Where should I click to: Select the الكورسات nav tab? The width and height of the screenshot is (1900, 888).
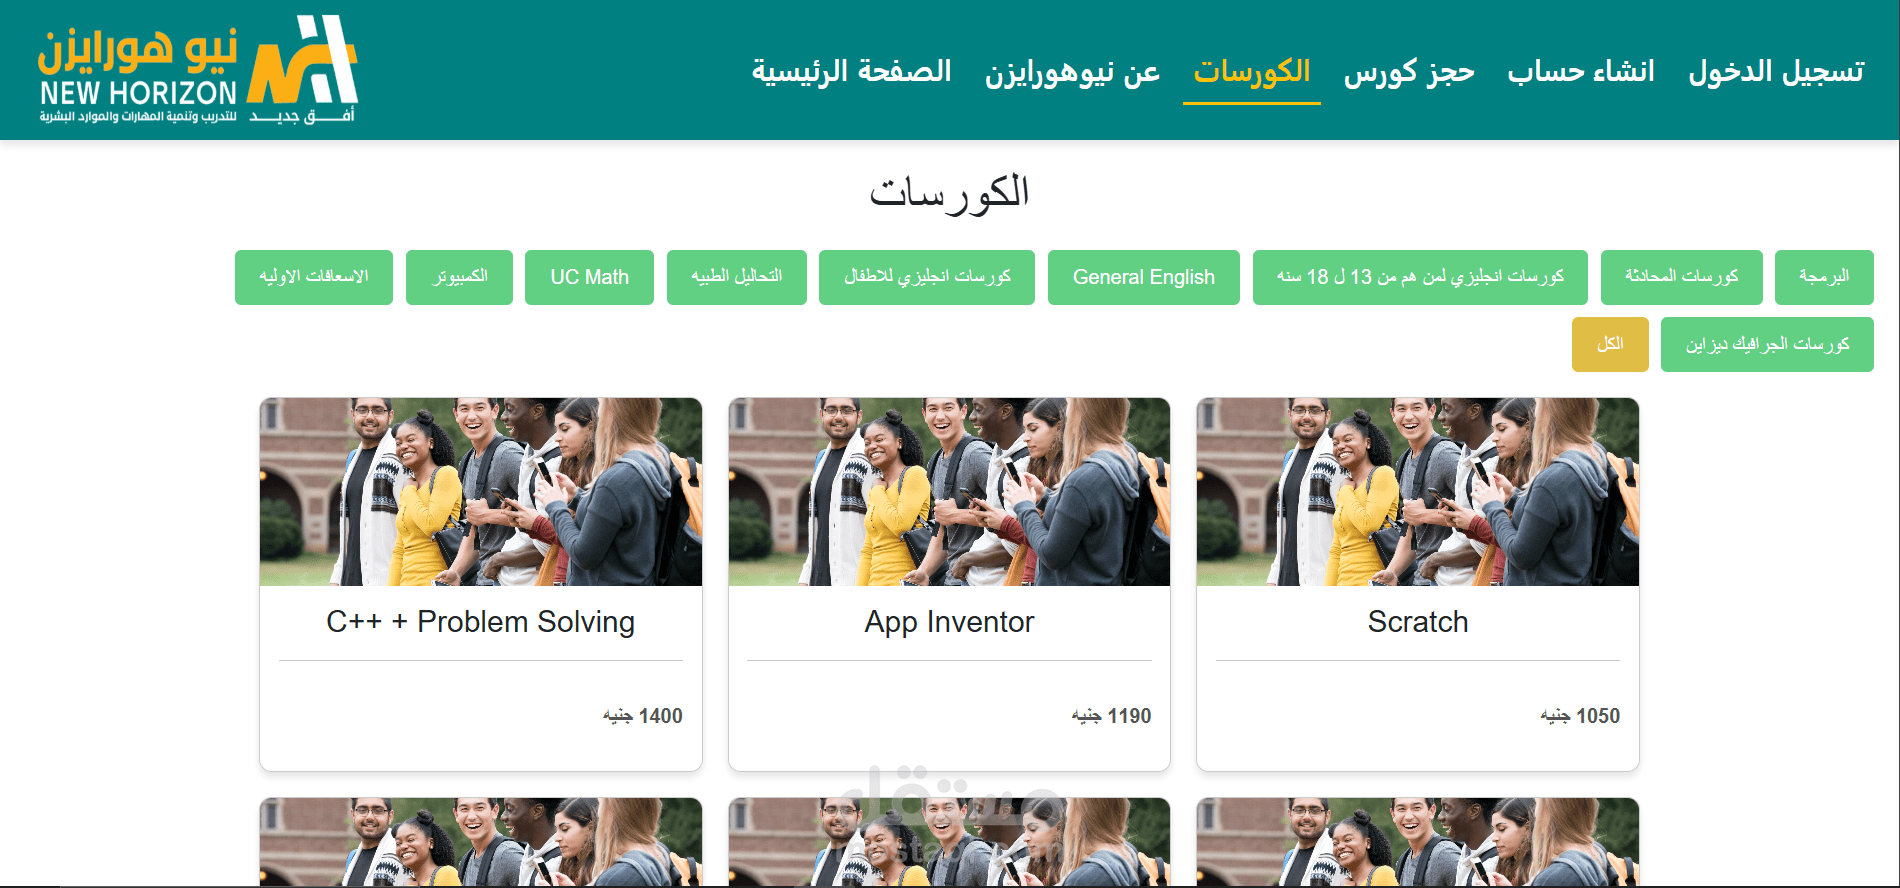[x=1252, y=71]
